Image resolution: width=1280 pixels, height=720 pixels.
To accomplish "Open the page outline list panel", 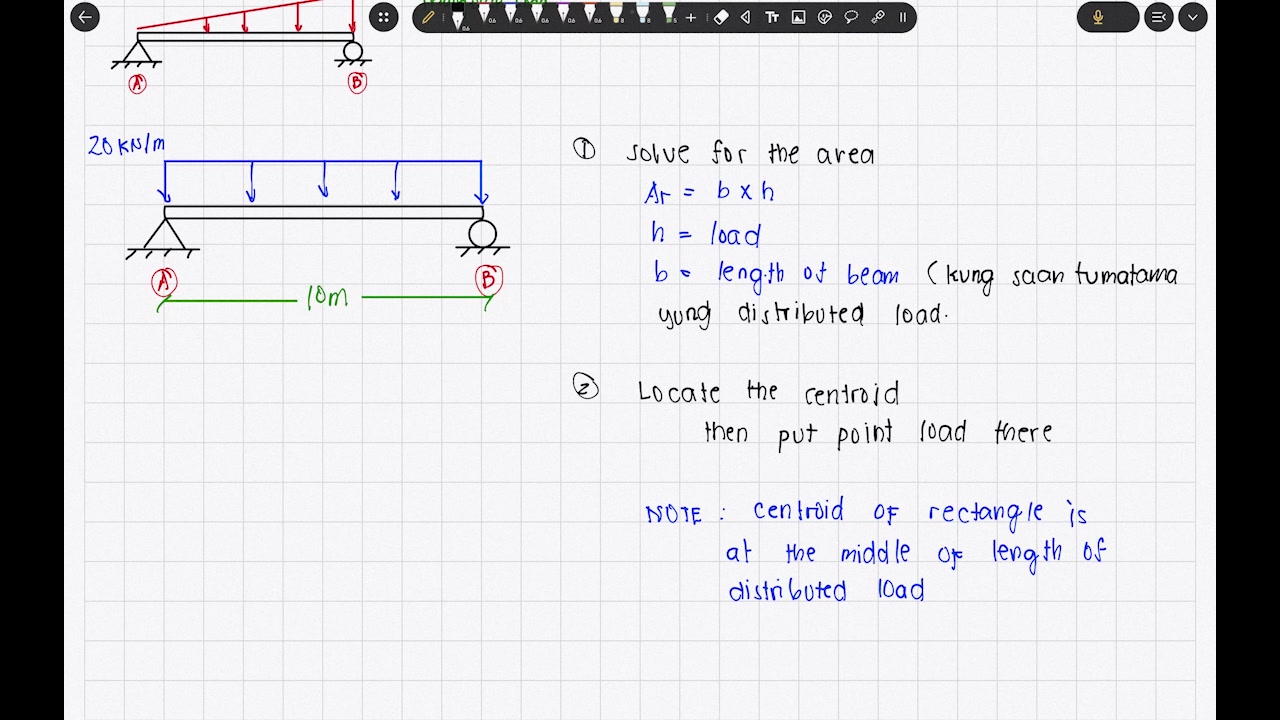I will point(1158,17).
